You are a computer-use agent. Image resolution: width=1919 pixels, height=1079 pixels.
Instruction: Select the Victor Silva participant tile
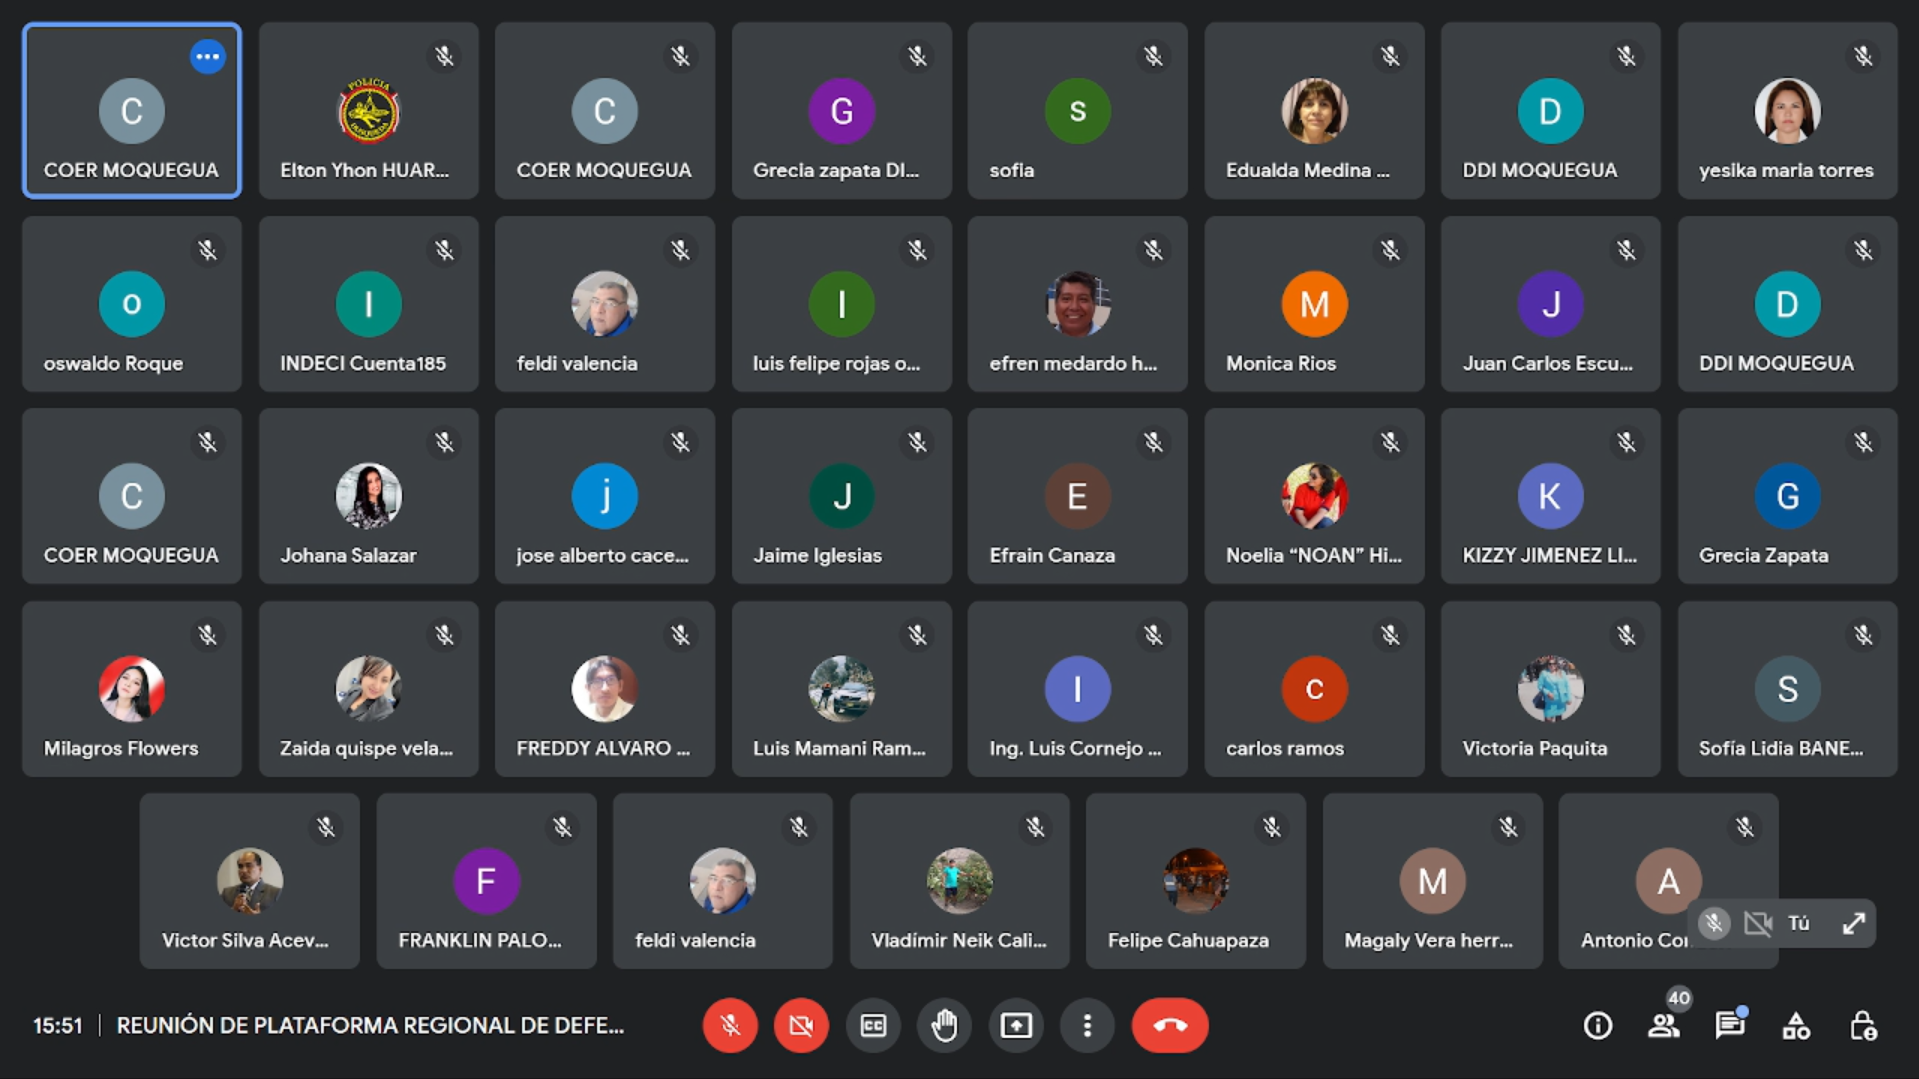click(x=249, y=881)
